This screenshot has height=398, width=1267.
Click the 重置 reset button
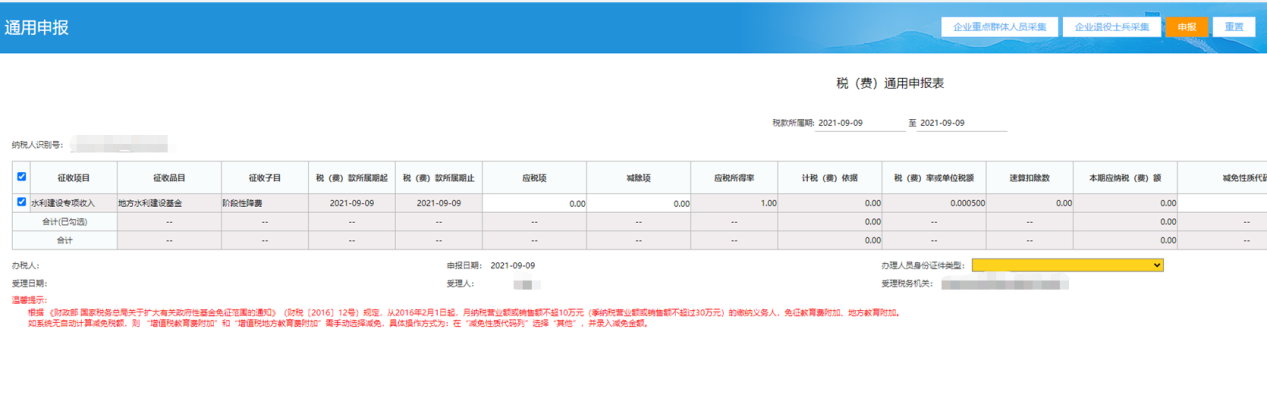[1235, 27]
